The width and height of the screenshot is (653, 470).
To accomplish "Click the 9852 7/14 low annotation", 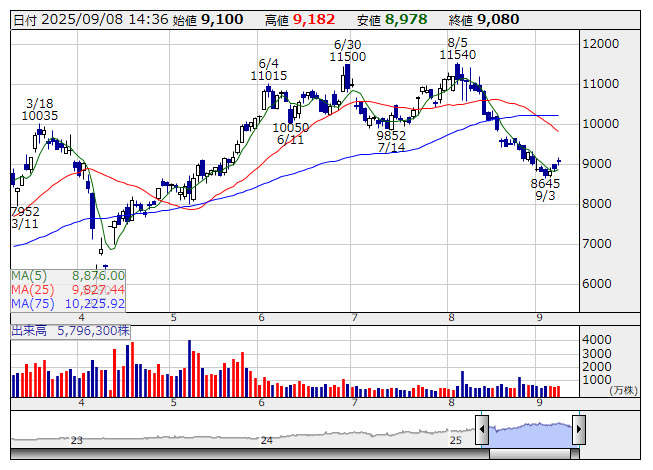I will tap(391, 142).
